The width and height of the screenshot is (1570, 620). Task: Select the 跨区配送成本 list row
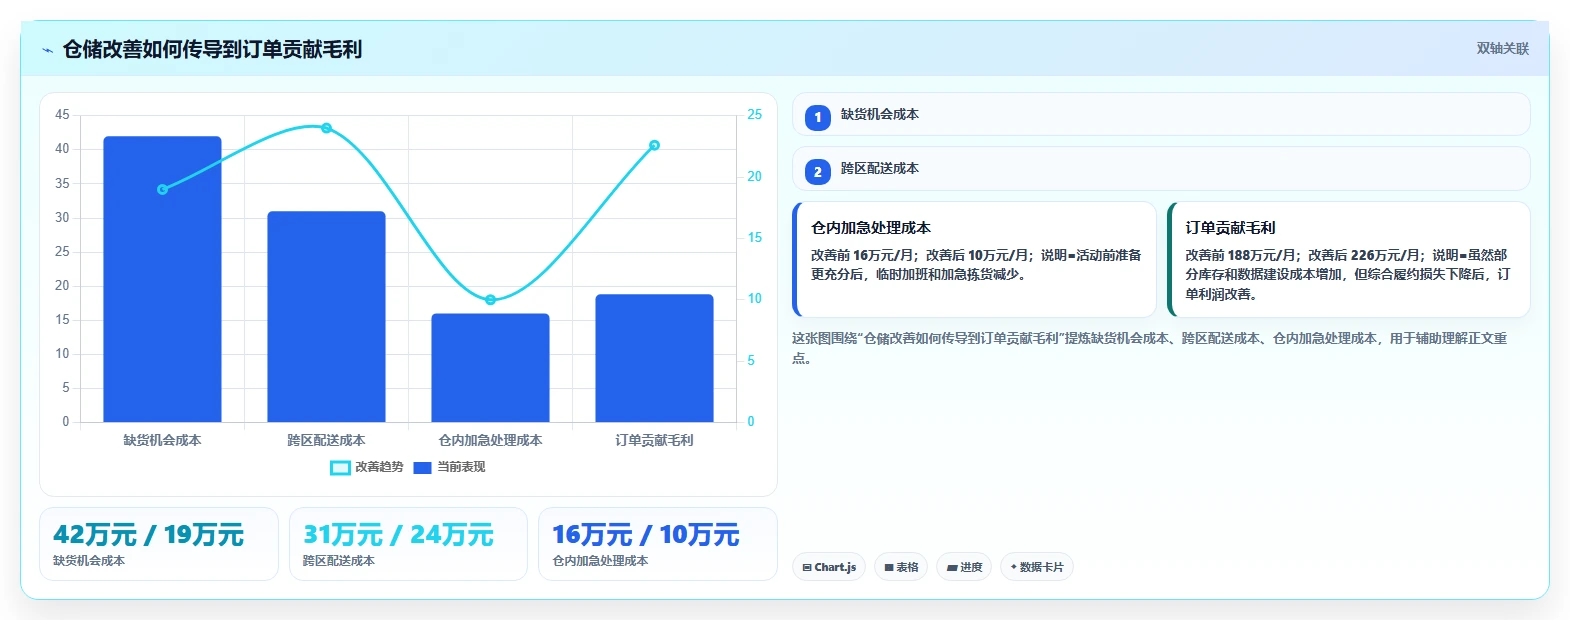point(1161,168)
